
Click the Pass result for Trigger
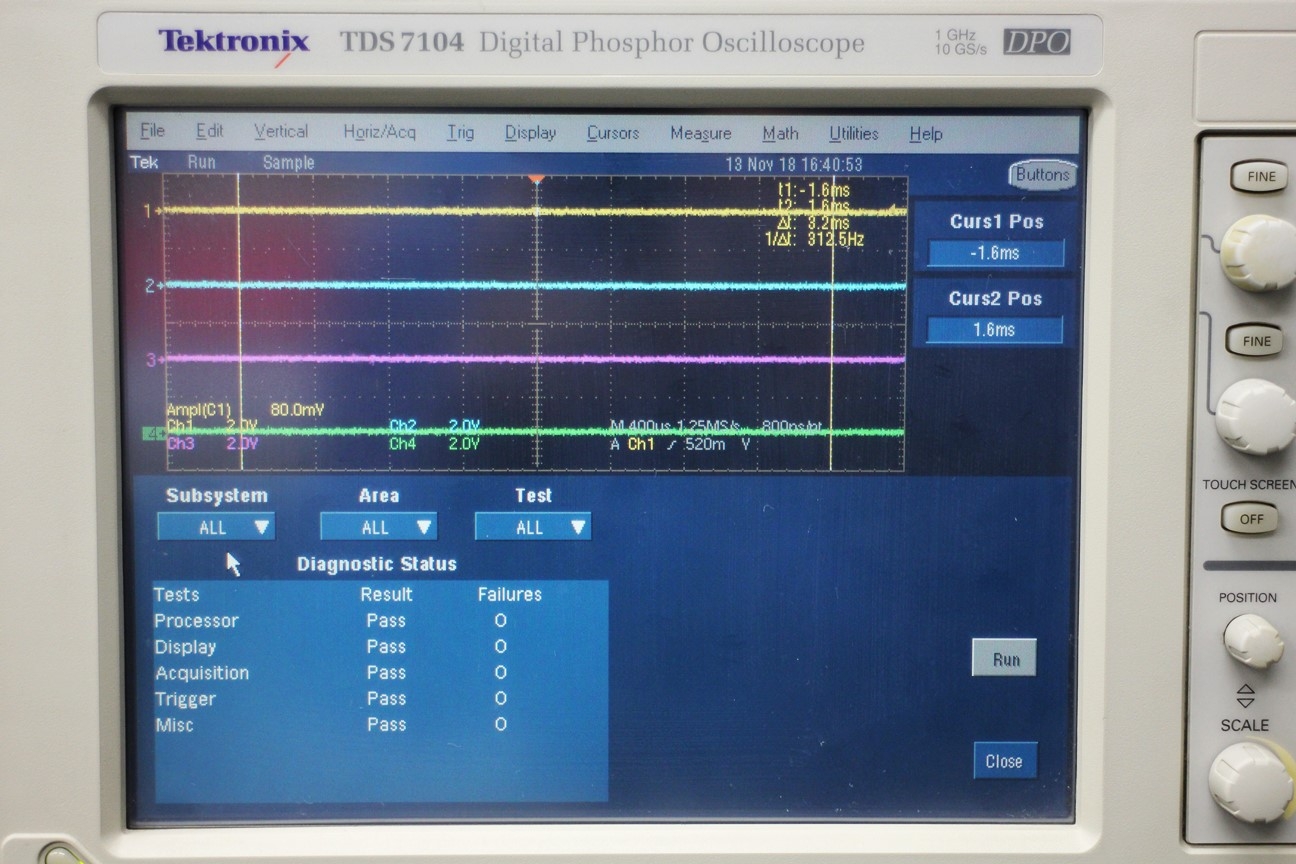pyautogui.click(x=386, y=699)
